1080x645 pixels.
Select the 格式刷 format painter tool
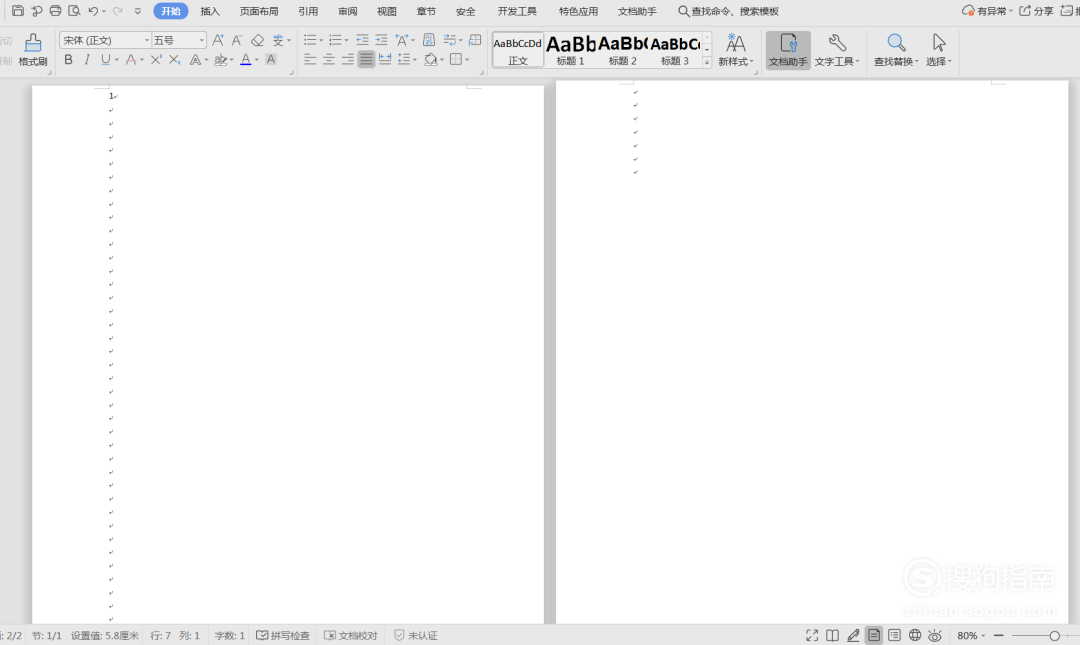point(32,50)
